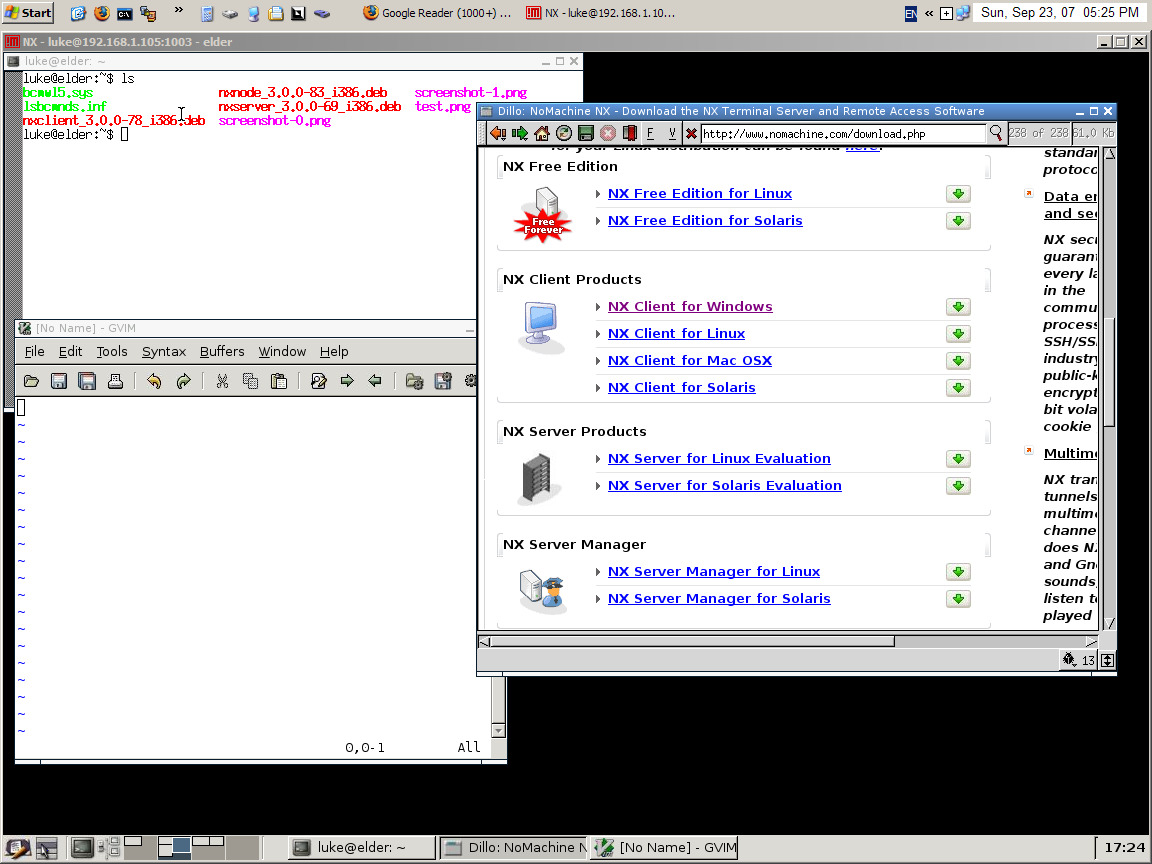Click the paste clipboard icon in GVIM
The width and height of the screenshot is (1152, 864).
tap(279, 381)
